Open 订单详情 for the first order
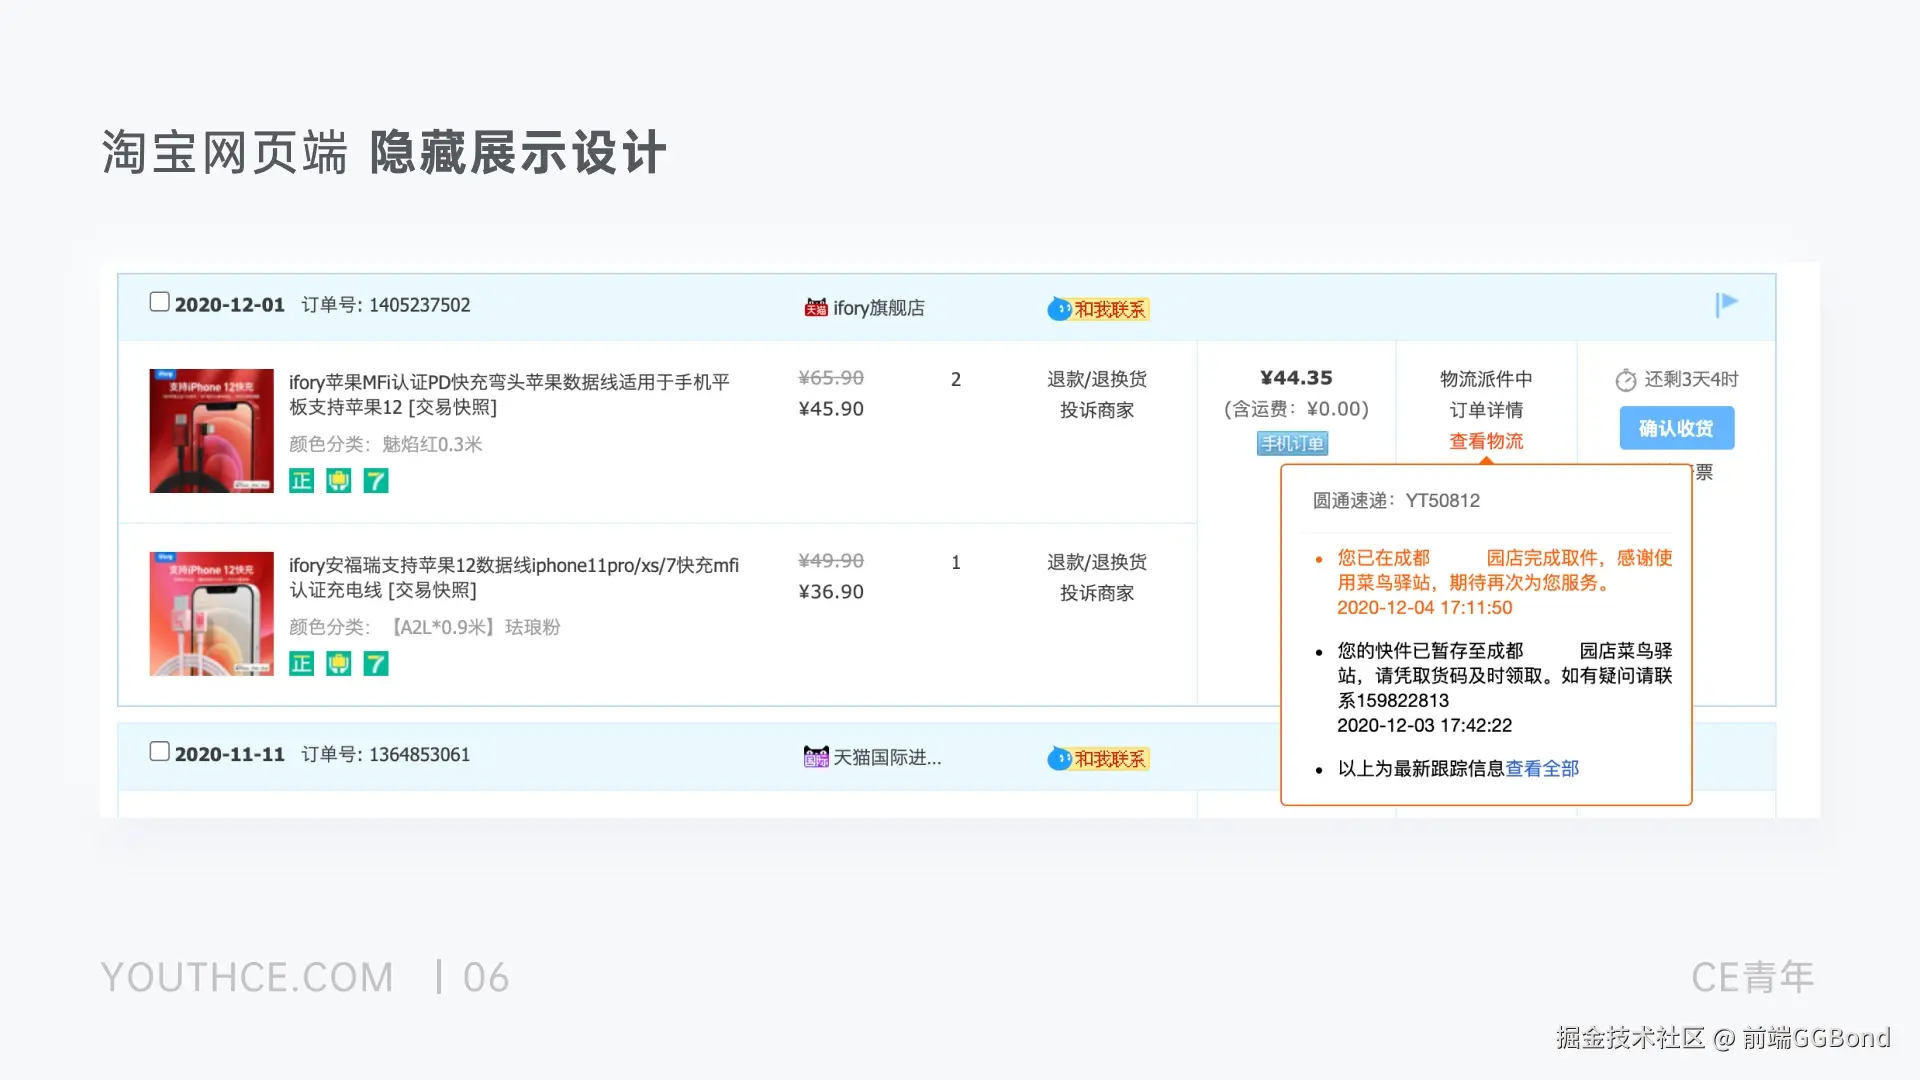 tap(1486, 410)
